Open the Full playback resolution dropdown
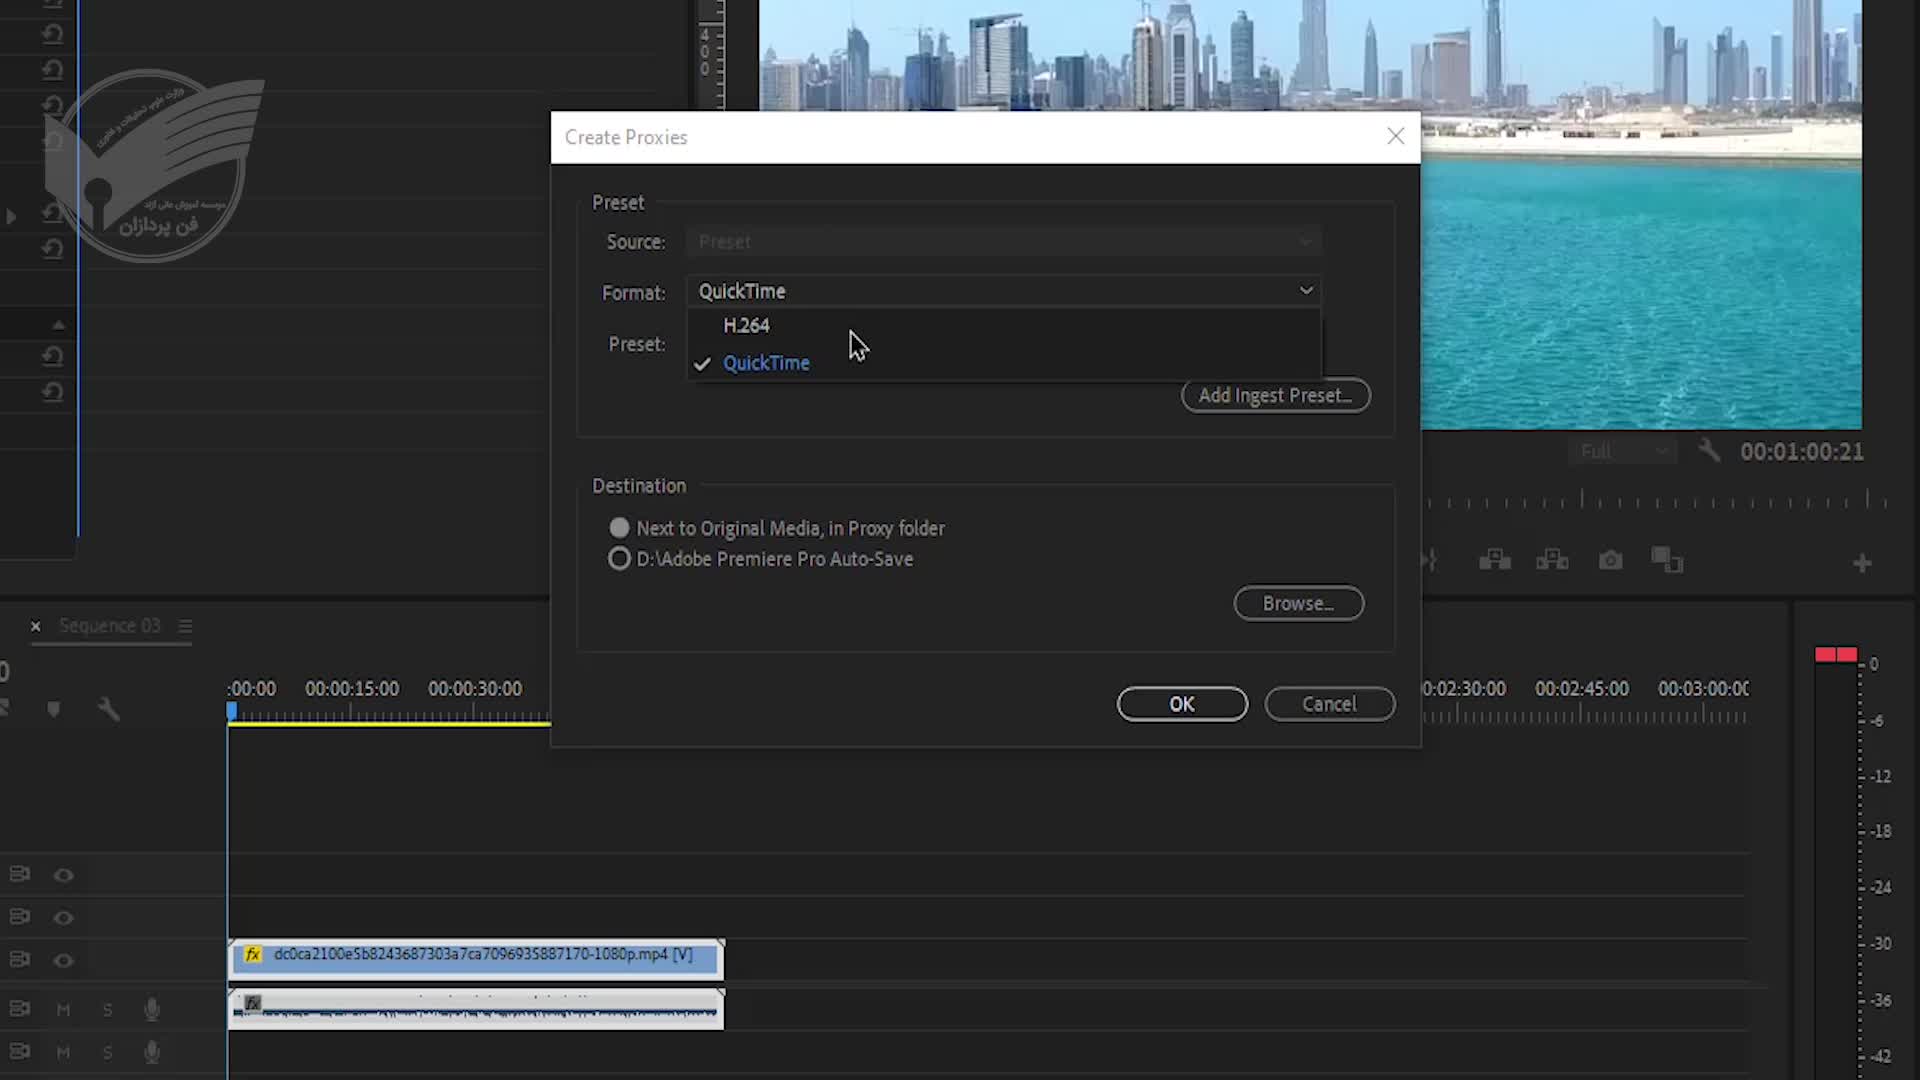Screen dimensions: 1920x1080 [1623, 452]
